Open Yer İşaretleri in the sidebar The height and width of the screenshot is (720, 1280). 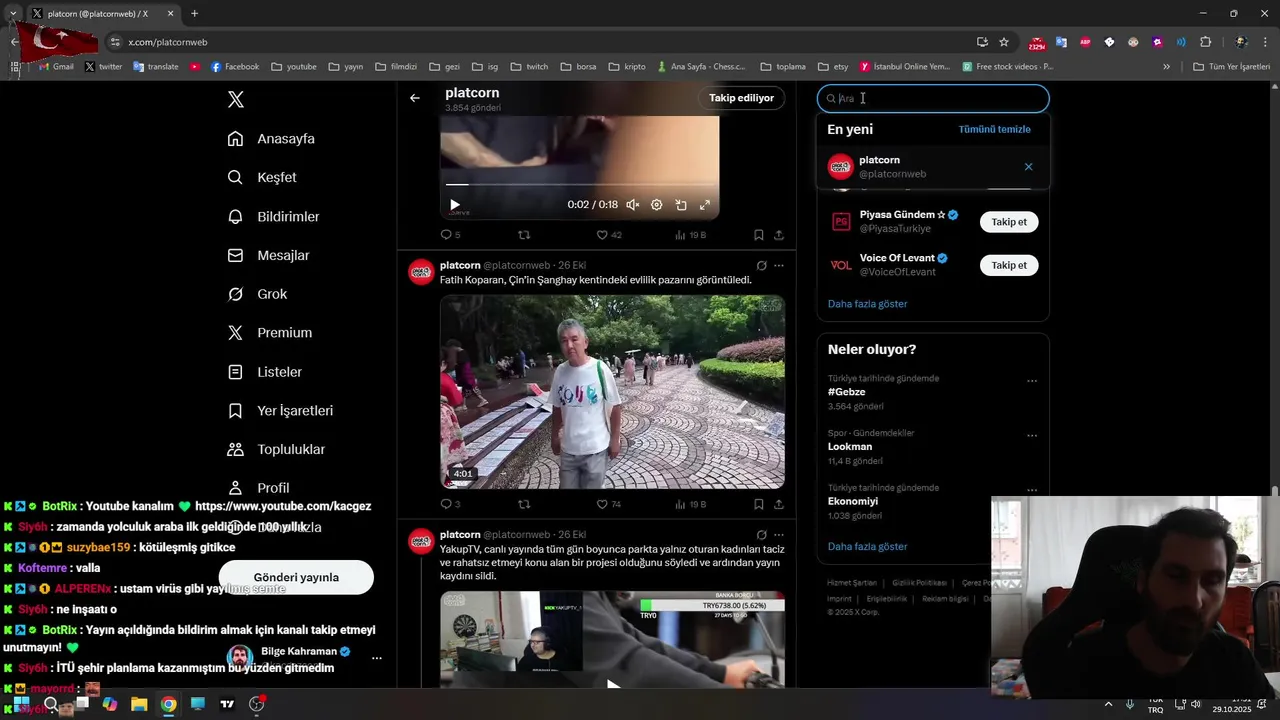tap(281, 411)
